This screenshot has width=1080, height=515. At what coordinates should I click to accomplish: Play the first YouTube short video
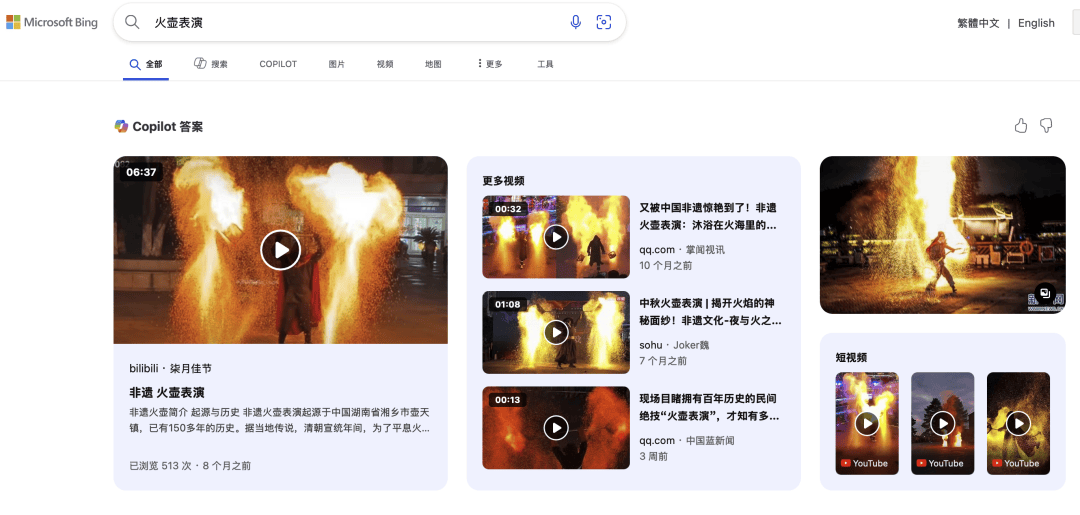coord(867,423)
